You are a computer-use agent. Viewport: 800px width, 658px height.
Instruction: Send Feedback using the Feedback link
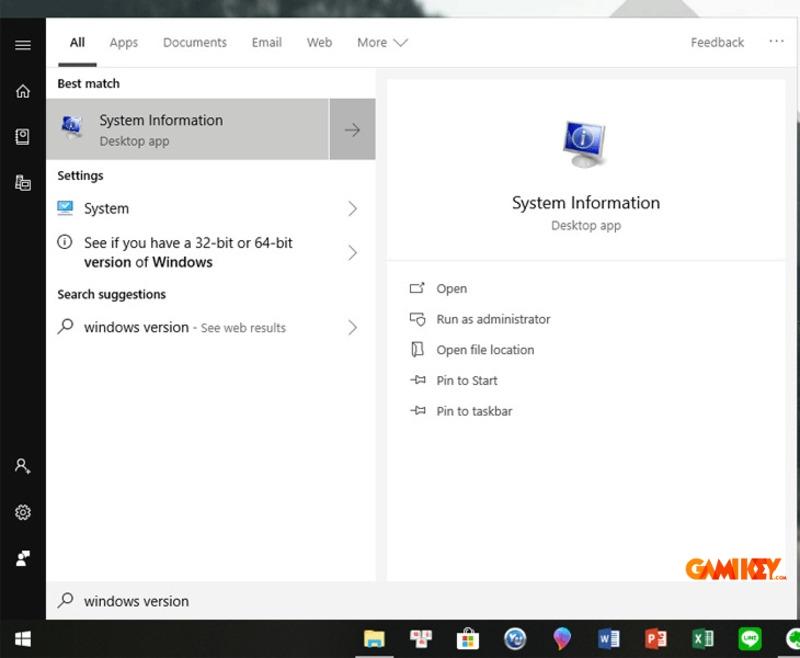(x=716, y=42)
